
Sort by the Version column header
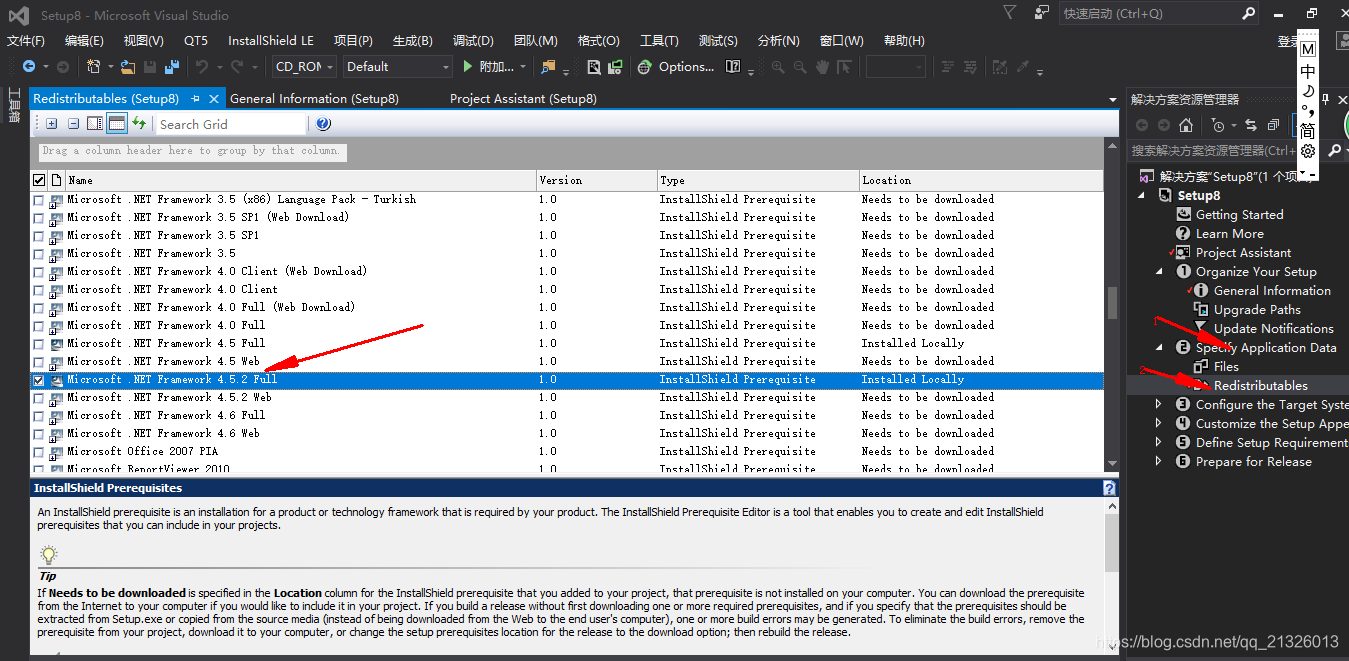596,180
